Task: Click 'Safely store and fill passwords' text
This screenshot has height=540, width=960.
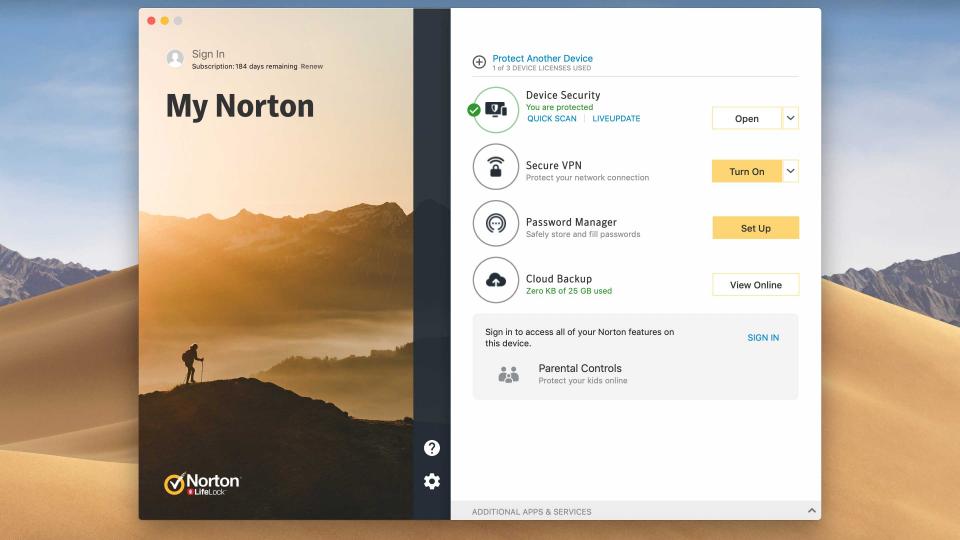Action: [583, 234]
